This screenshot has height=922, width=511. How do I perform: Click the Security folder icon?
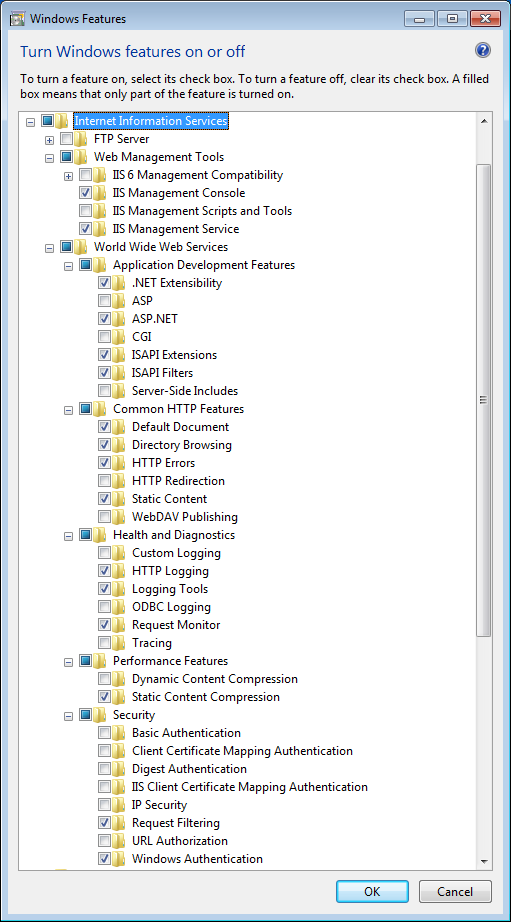(99, 715)
